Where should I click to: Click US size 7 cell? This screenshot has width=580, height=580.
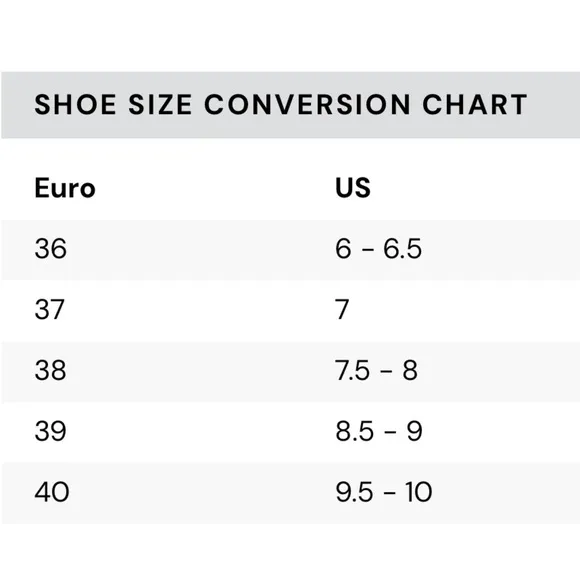pos(342,309)
